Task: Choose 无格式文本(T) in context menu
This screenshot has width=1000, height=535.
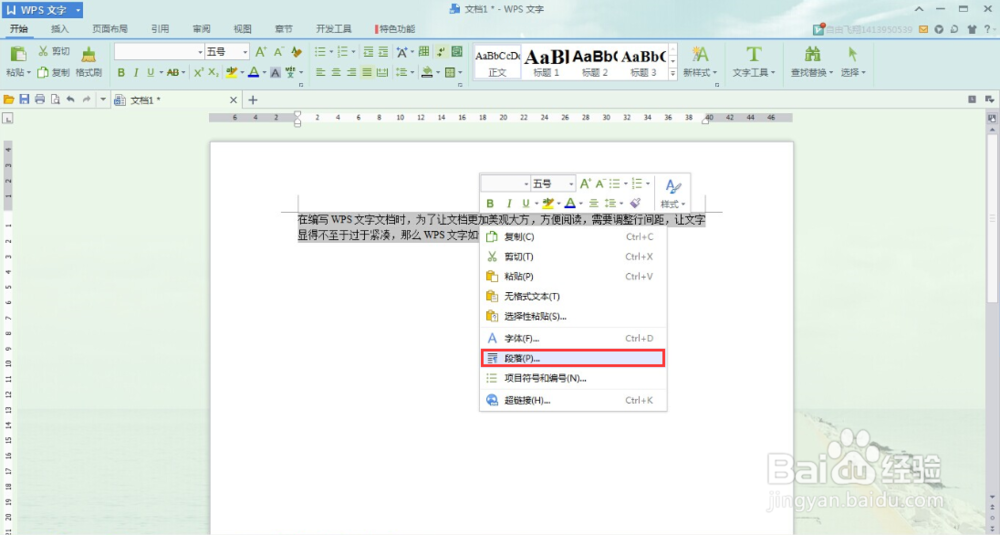Action: point(573,296)
